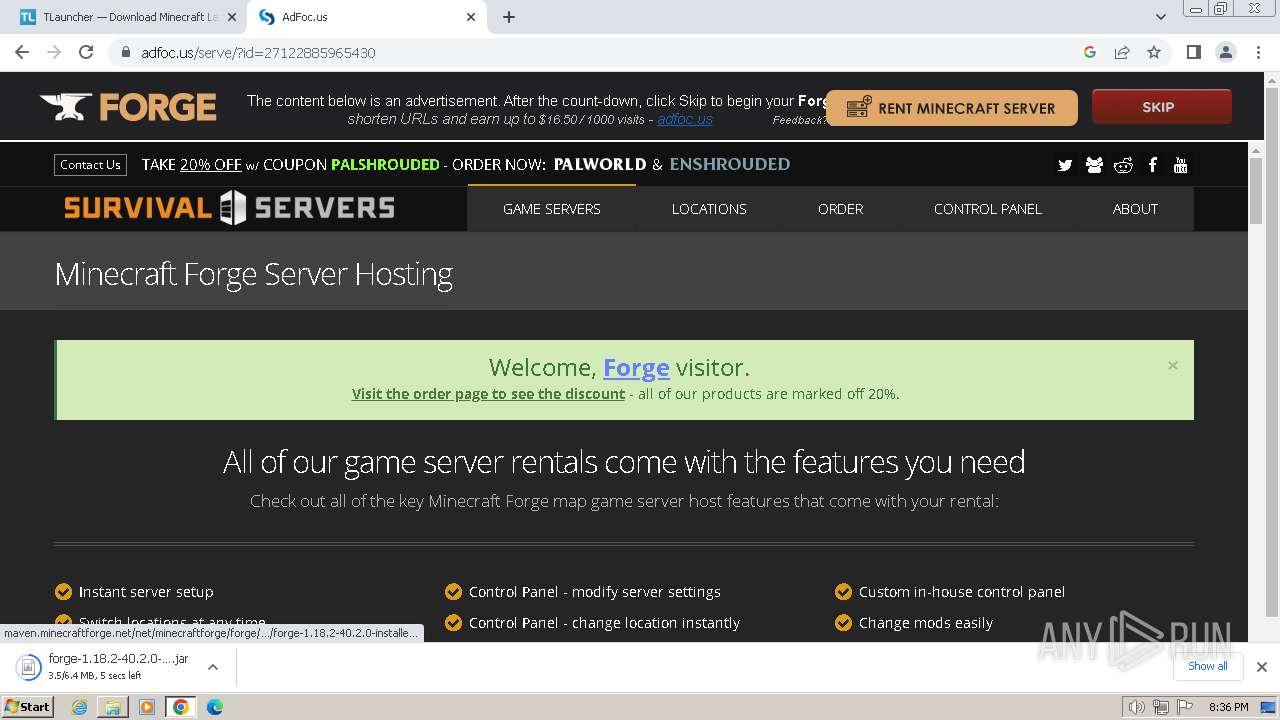The image size is (1280, 720).
Task: Click the browser forward arrow
Action: (x=54, y=52)
